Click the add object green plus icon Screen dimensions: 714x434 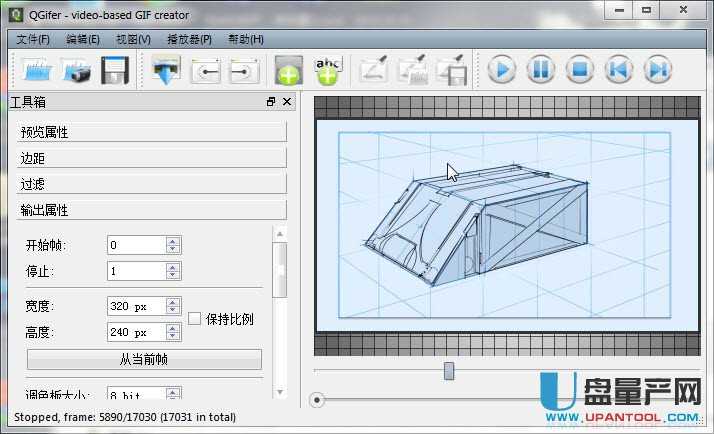coord(287,70)
